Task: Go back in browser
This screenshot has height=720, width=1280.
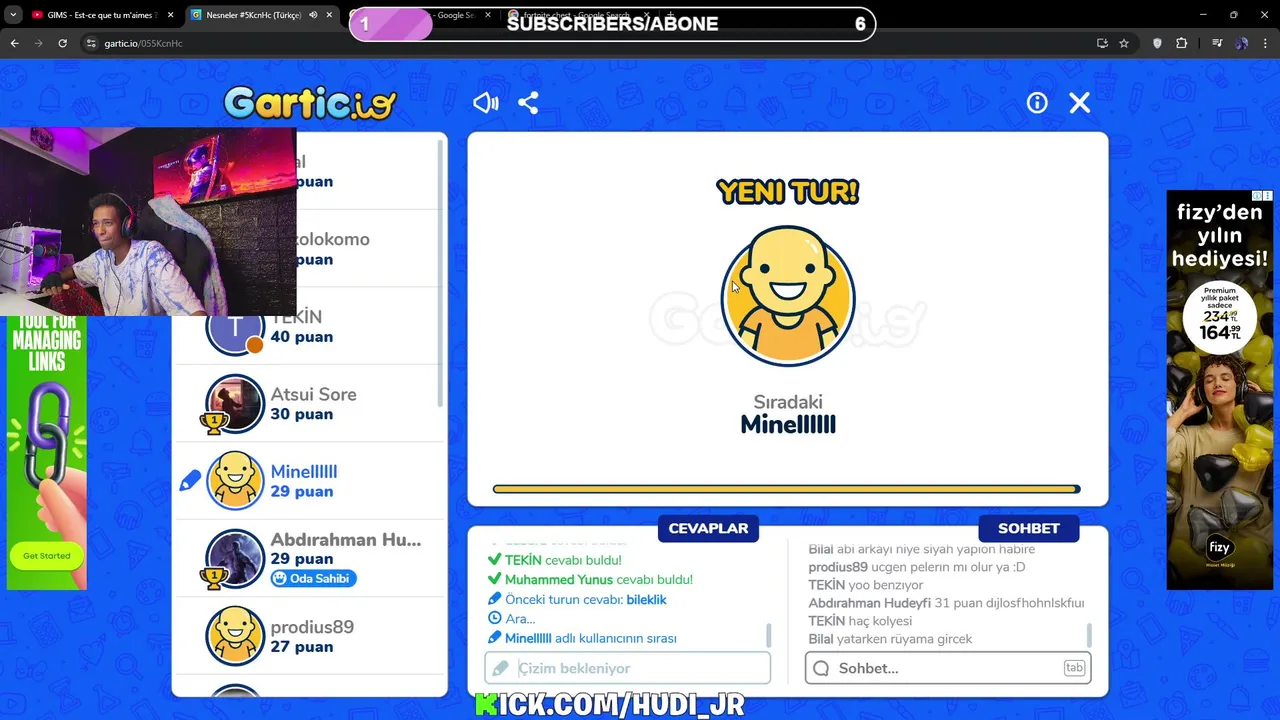Action: [x=14, y=43]
